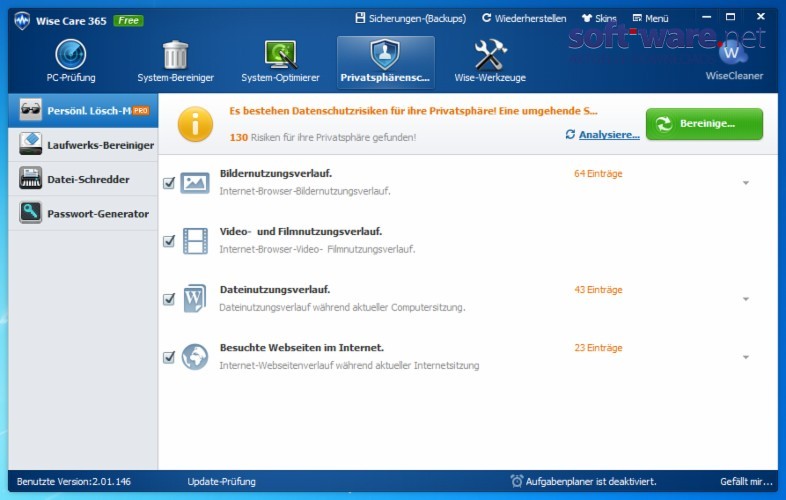The height and width of the screenshot is (500, 786).
Task: Select Persönl. Lösch-M sidebar tab
Action: coord(83,110)
